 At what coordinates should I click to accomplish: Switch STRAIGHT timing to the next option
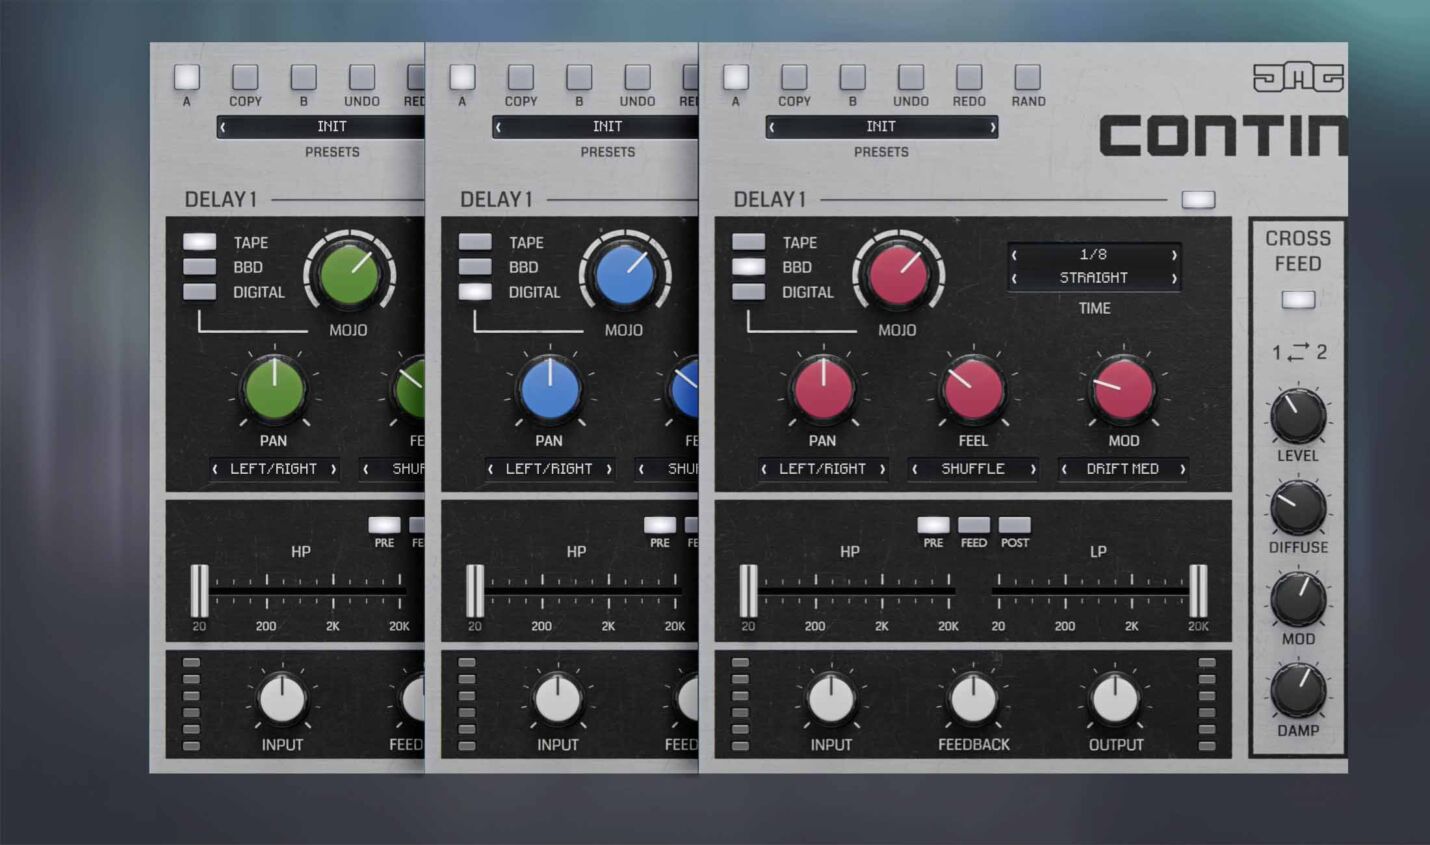(x=1174, y=278)
